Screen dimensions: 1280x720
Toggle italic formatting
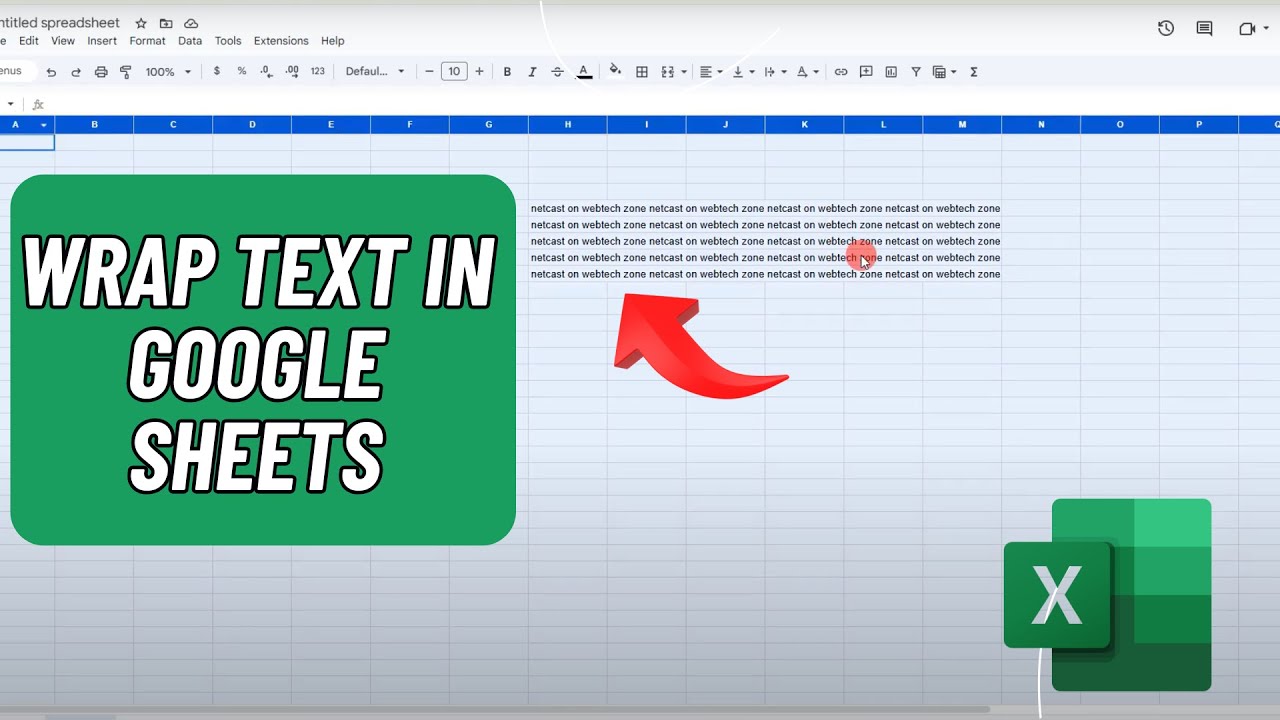click(x=532, y=72)
